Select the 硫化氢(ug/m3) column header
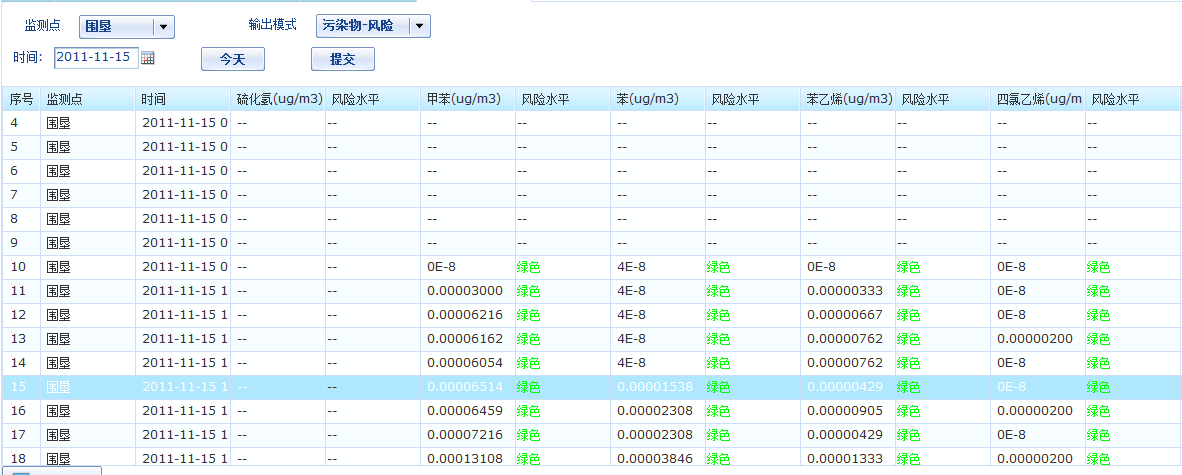 click(278, 99)
